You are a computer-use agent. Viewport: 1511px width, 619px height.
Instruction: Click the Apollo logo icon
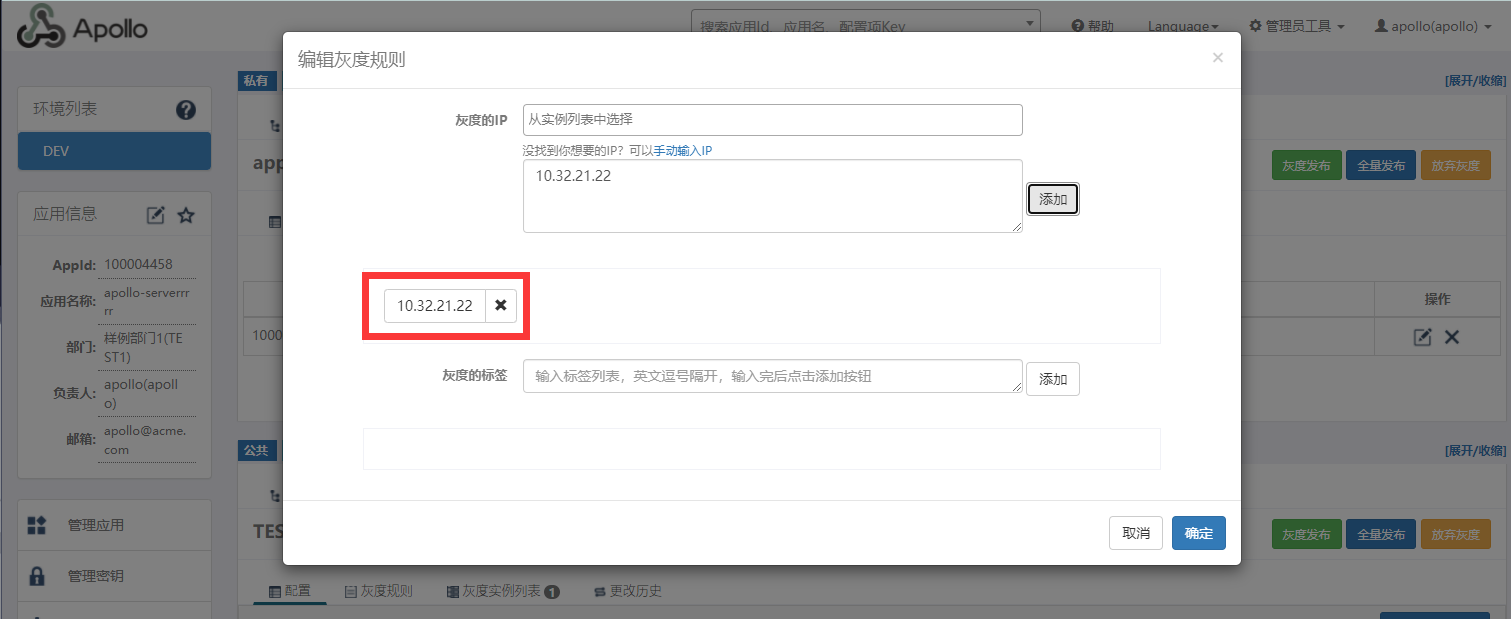tap(40, 26)
